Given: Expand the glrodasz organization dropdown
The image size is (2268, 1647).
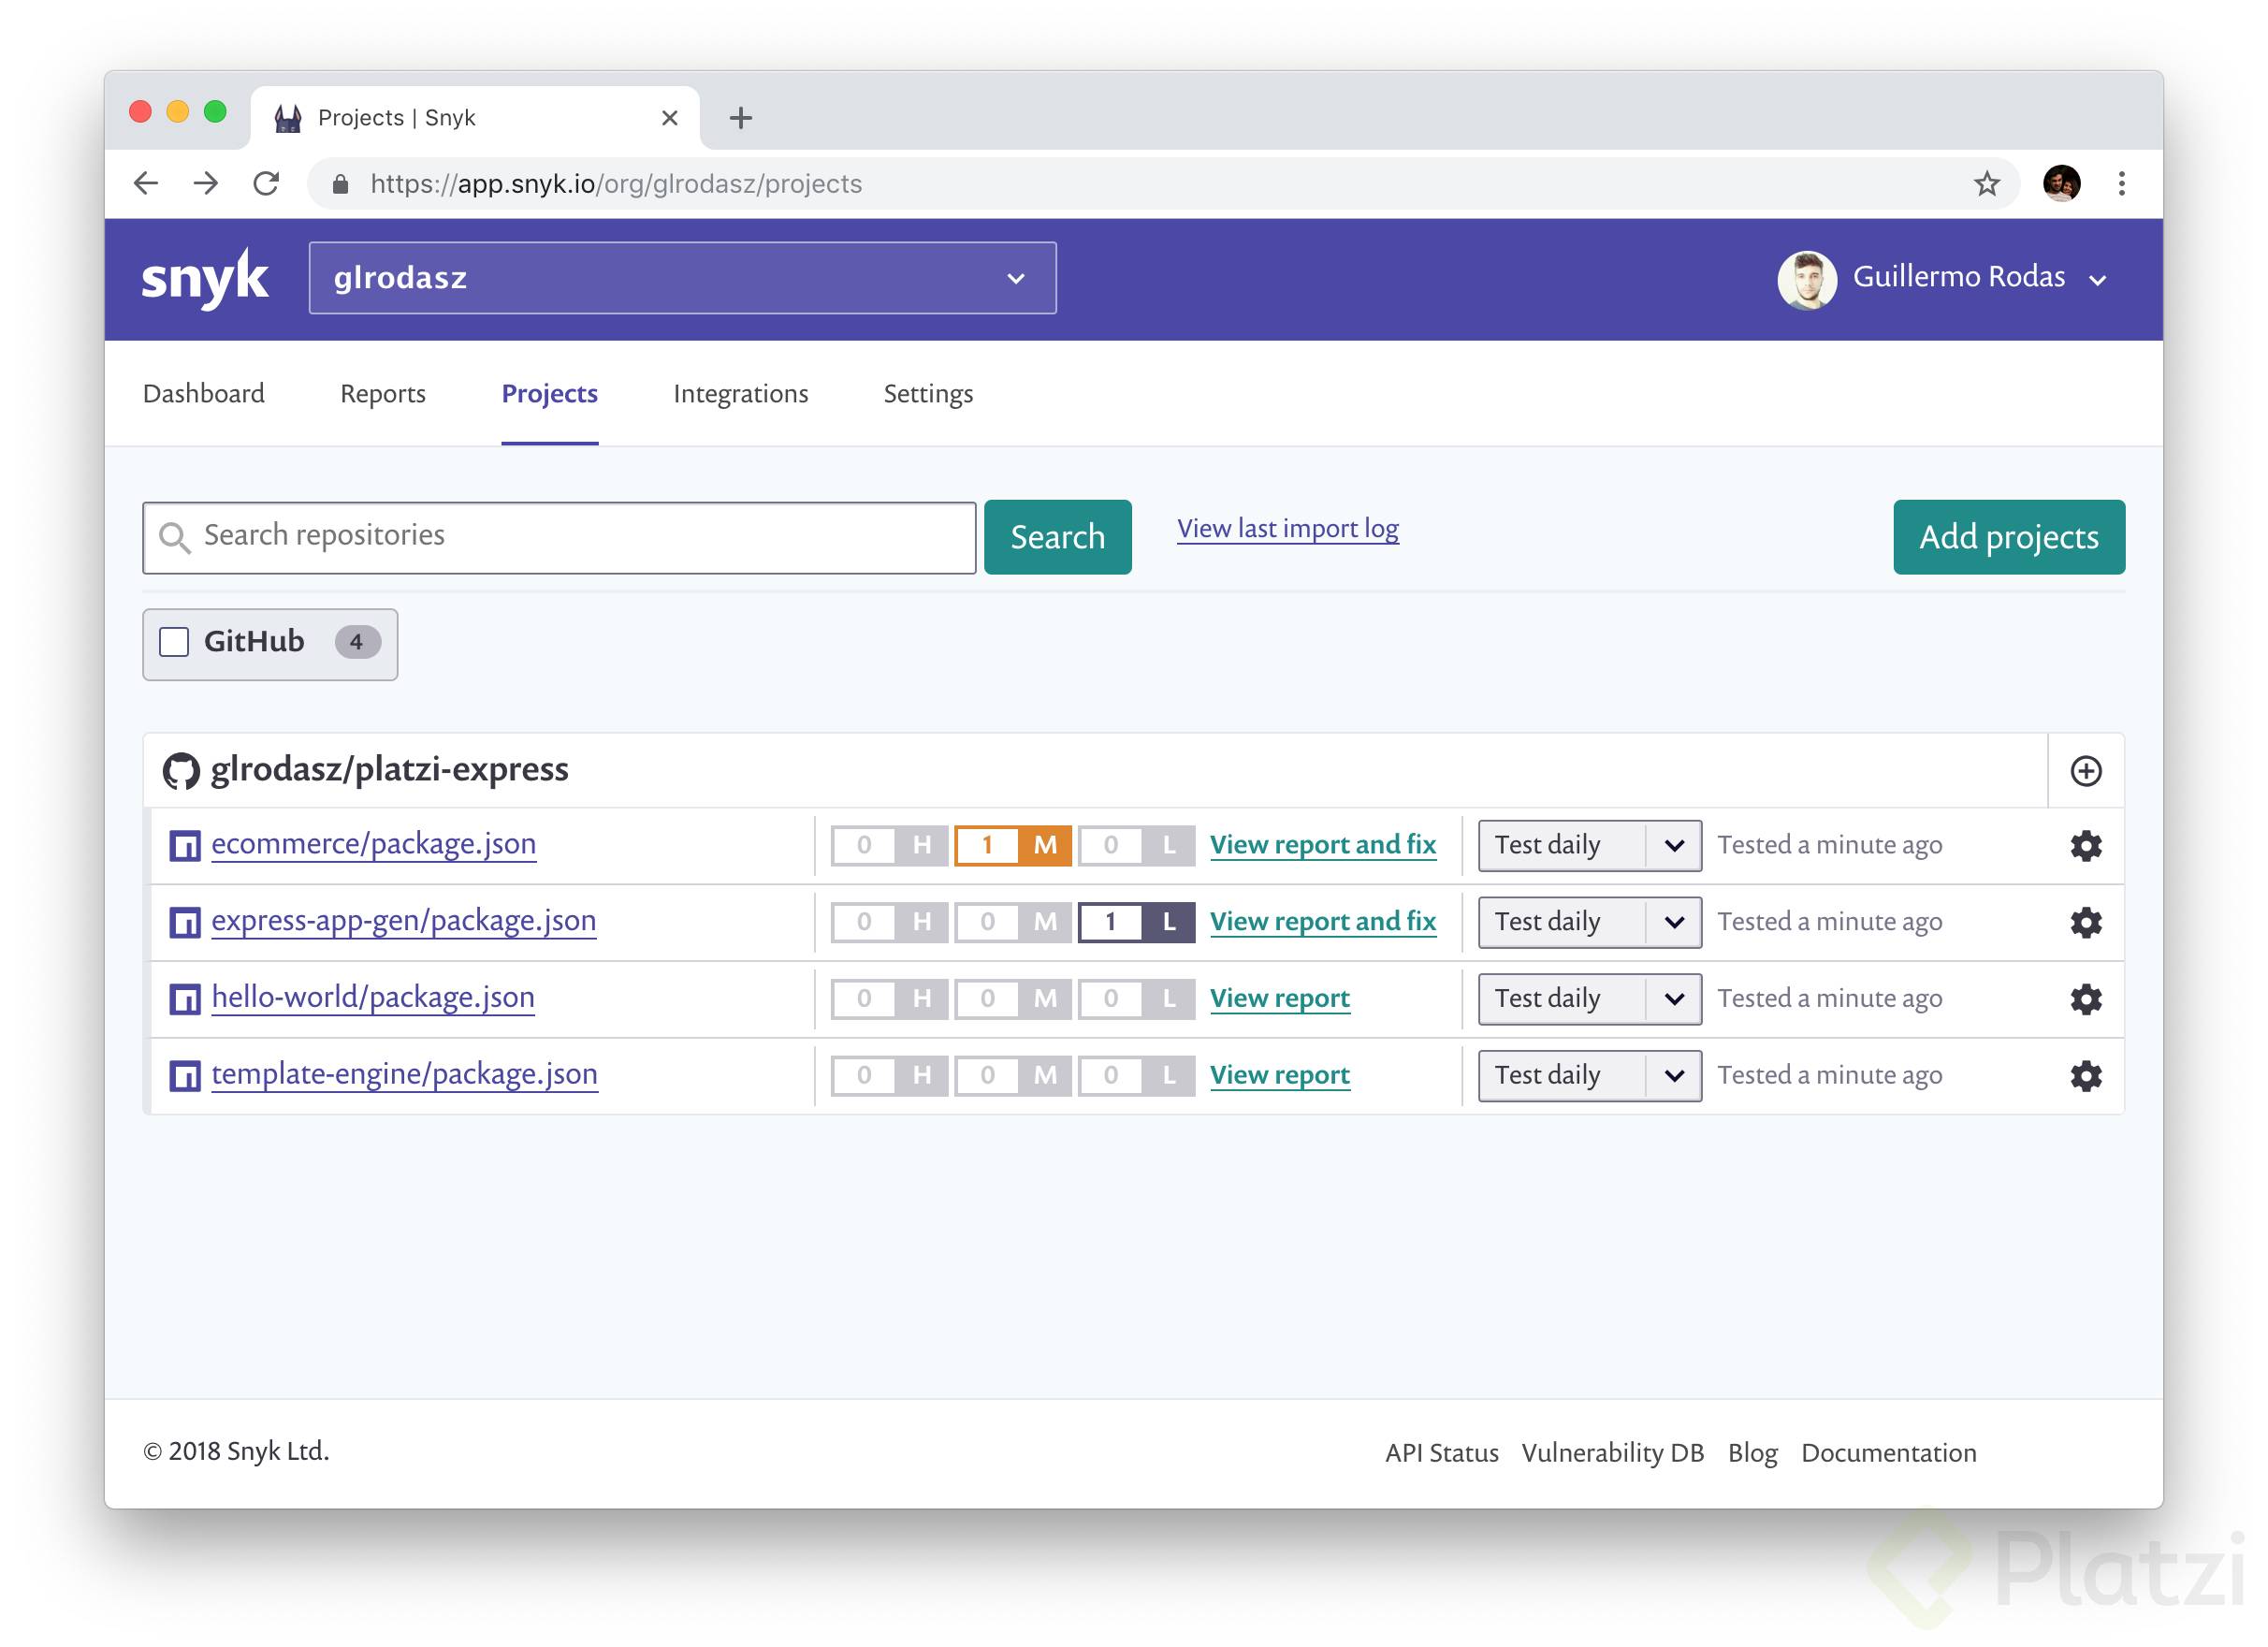Looking at the screenshot, I should point(682,278).
